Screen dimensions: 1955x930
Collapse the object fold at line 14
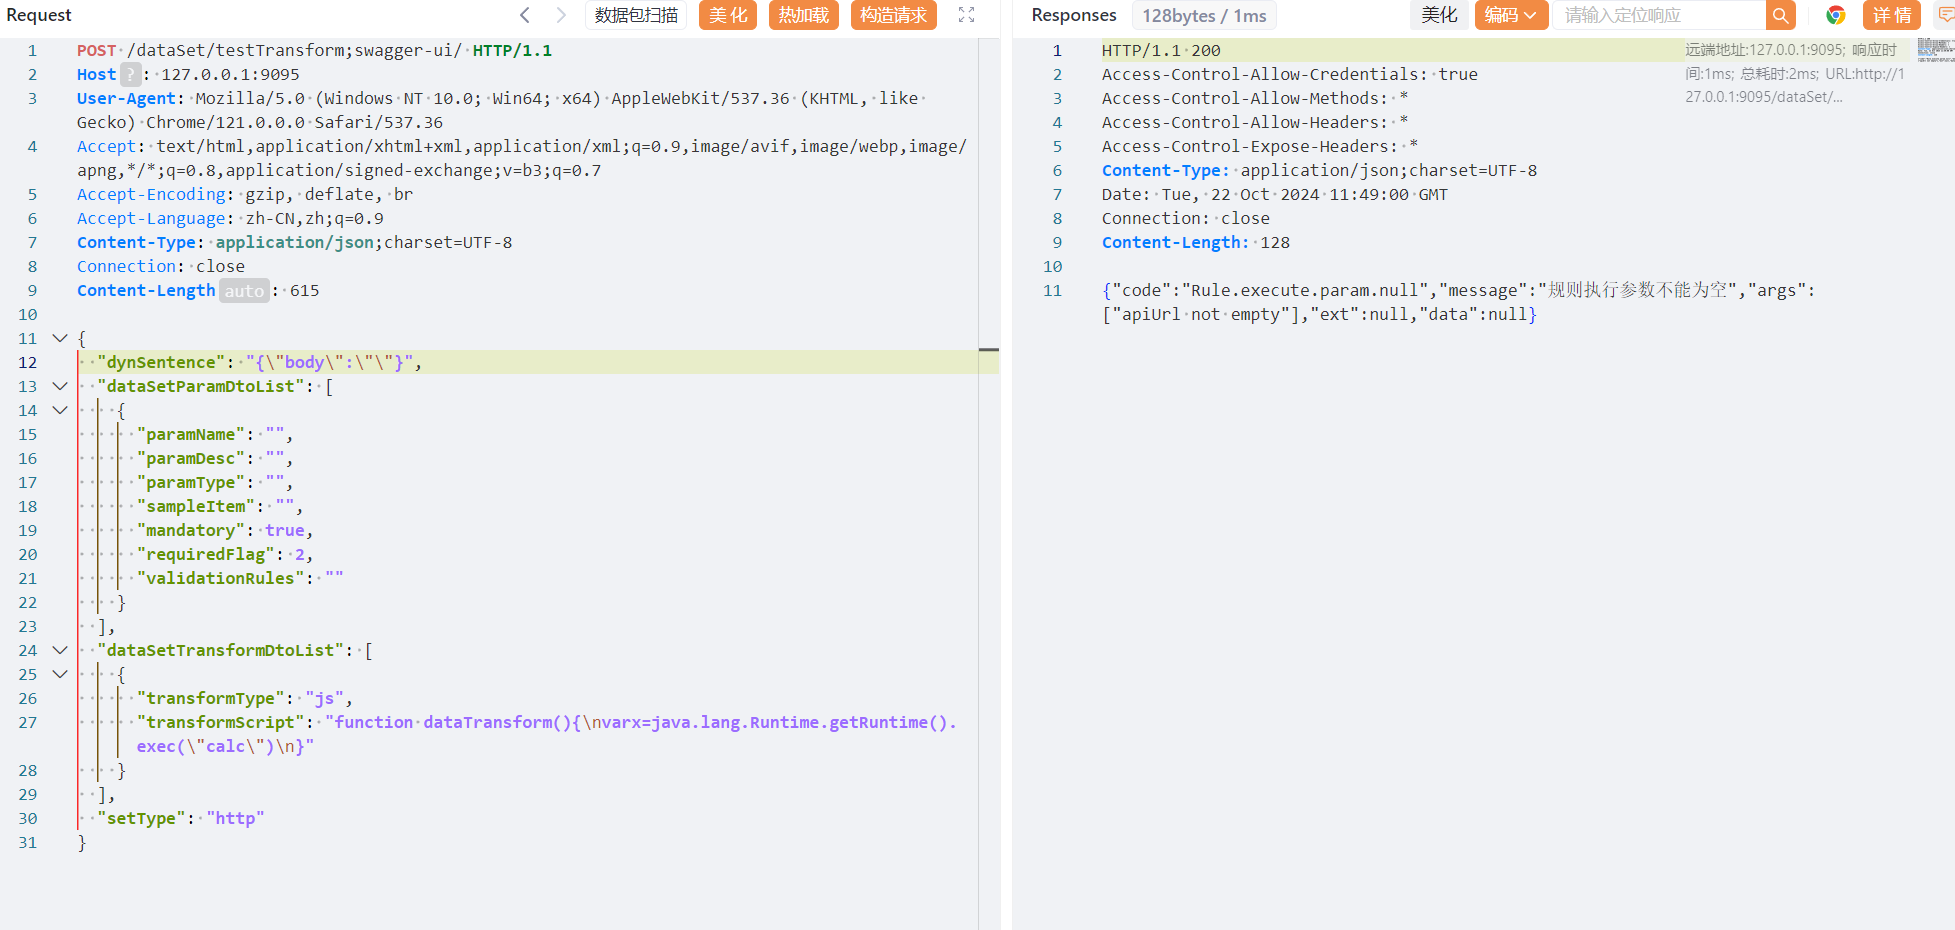[60, 410]
